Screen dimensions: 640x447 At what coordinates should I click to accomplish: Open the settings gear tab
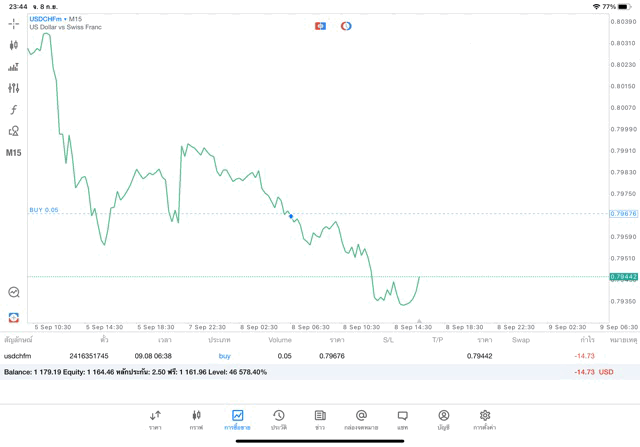coord(485,420)
